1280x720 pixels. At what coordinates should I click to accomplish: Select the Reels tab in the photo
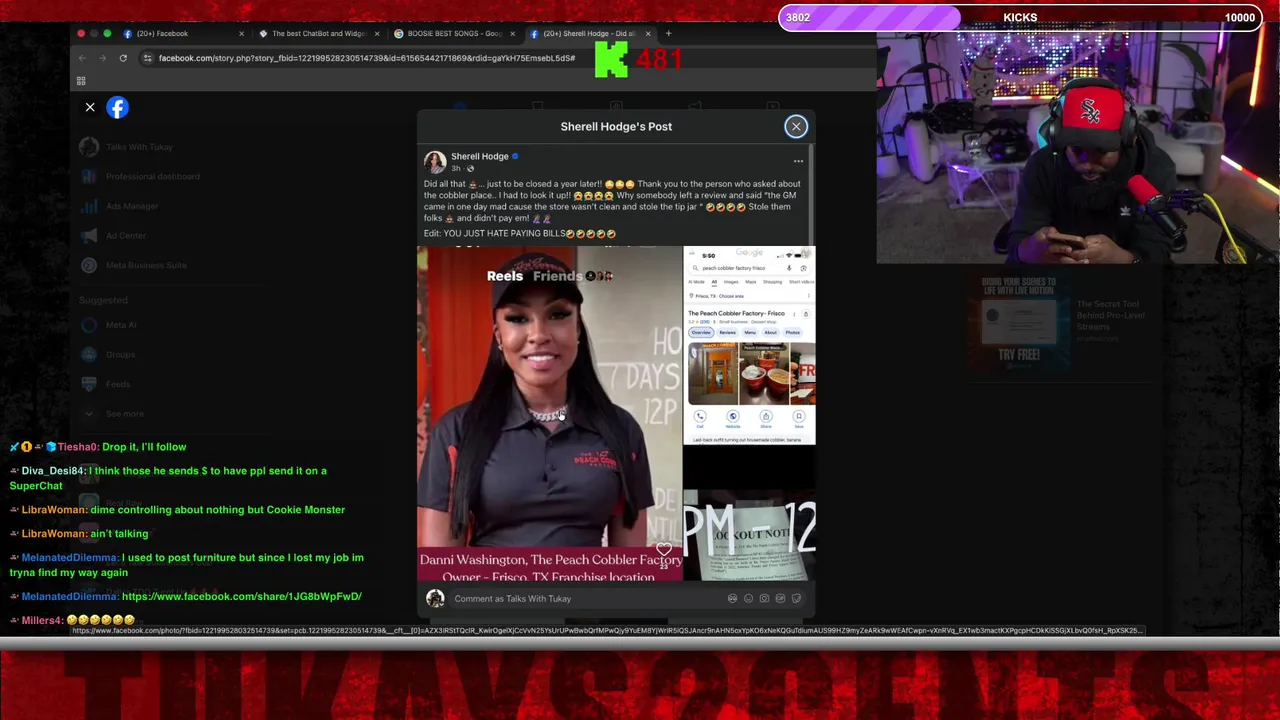pos(504,276)
